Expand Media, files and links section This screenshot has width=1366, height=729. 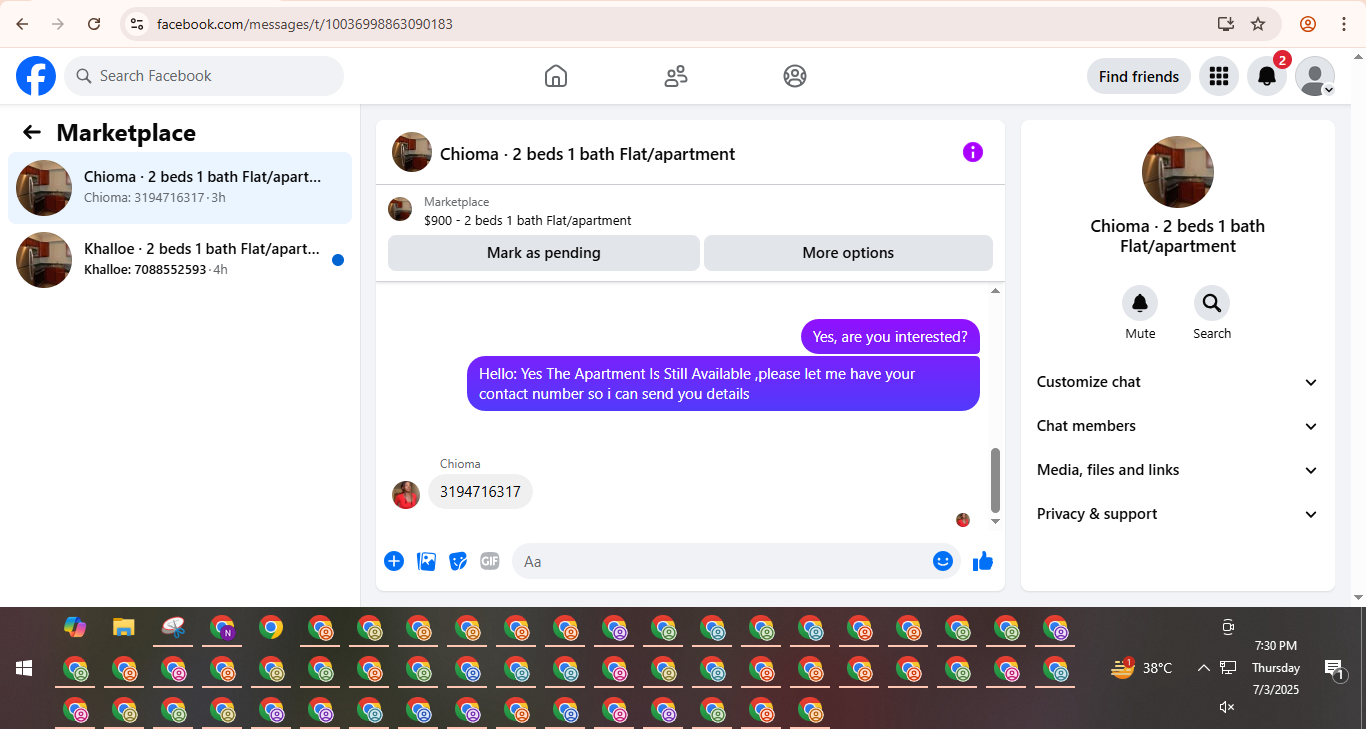point(1178,470)
